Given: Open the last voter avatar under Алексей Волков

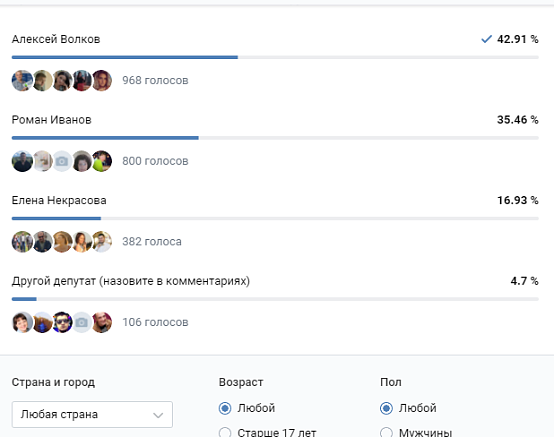Looking at the screenshot, I should coord(102,80).
